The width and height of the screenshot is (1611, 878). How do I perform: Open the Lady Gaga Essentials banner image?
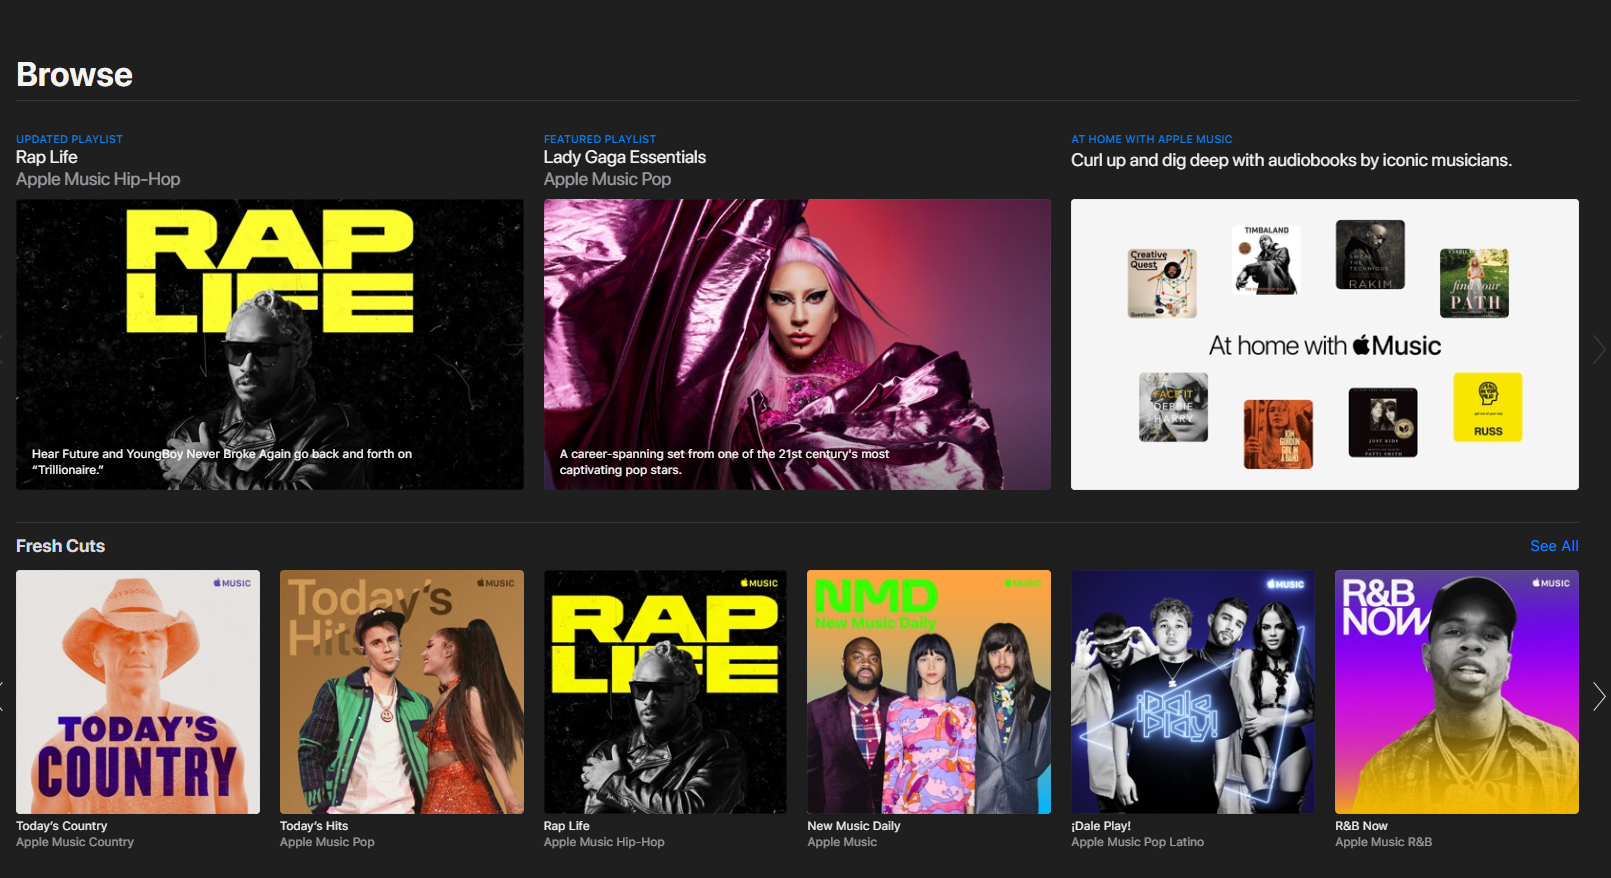[797, 344]
